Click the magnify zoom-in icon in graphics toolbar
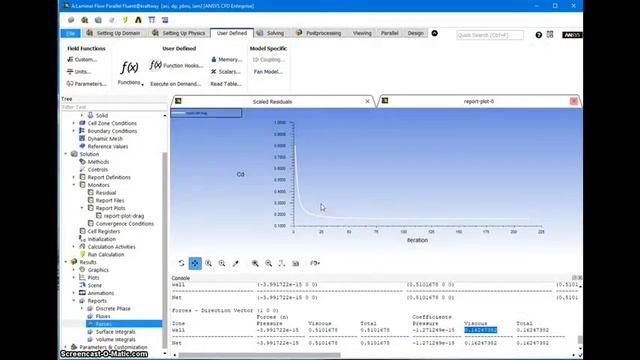 click(x=255, y=263)
